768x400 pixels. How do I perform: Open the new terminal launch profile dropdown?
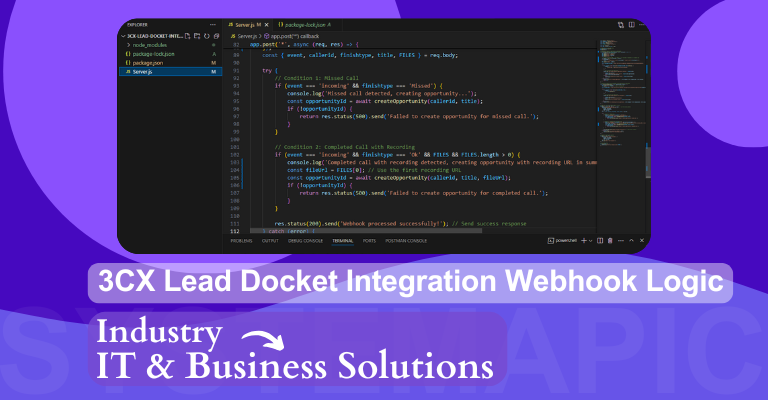591,241
